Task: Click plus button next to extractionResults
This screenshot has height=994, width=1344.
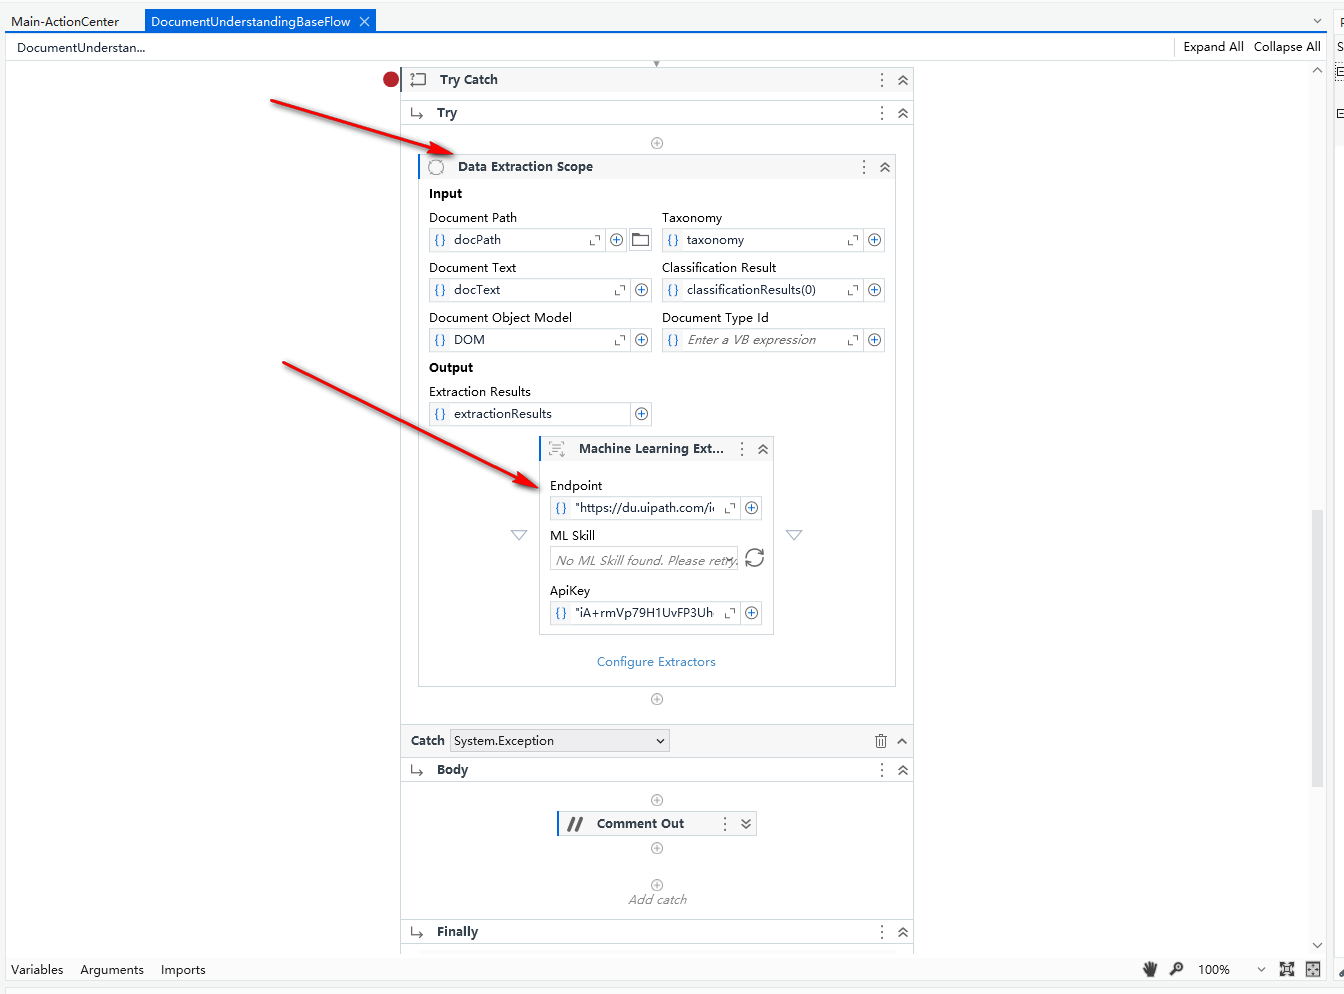Action: (x=642, y=414)
